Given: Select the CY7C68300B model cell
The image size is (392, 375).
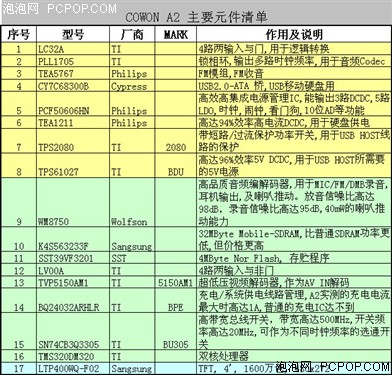Looking at the screenshot, I should coord(73,86).
